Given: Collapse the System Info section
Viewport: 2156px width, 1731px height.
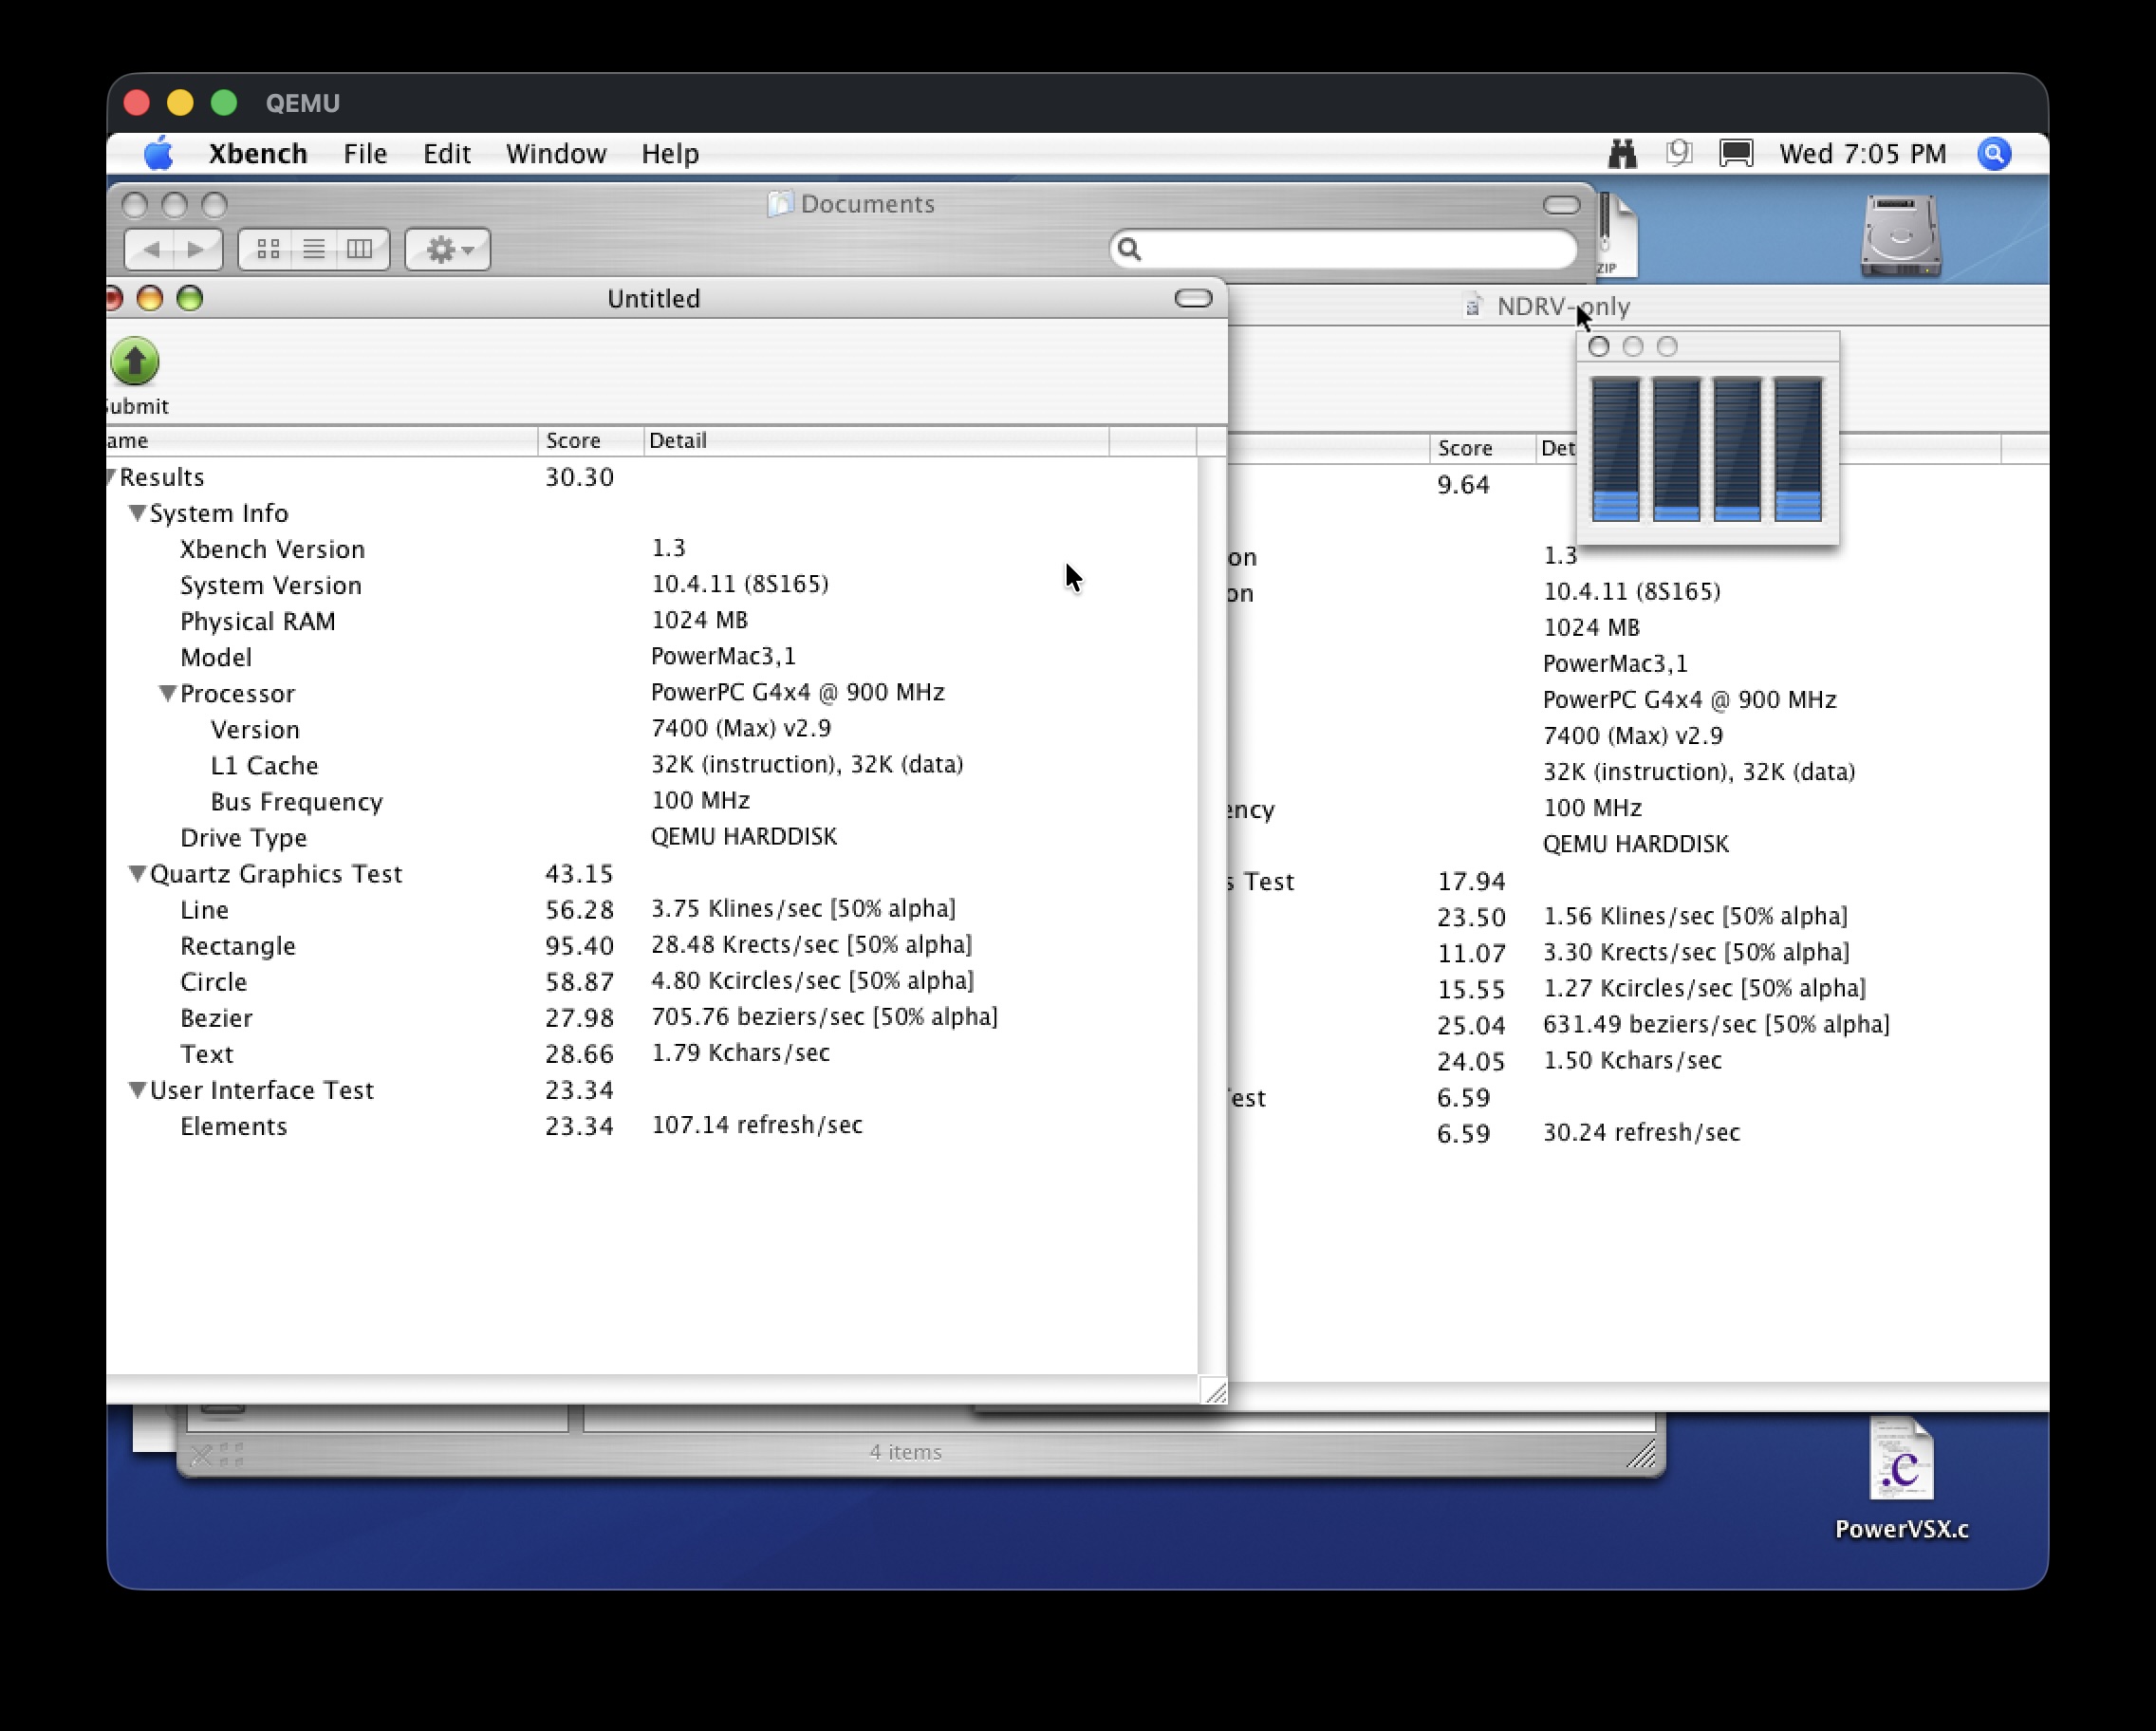Looking at the screenshot, I should (138, 513).
